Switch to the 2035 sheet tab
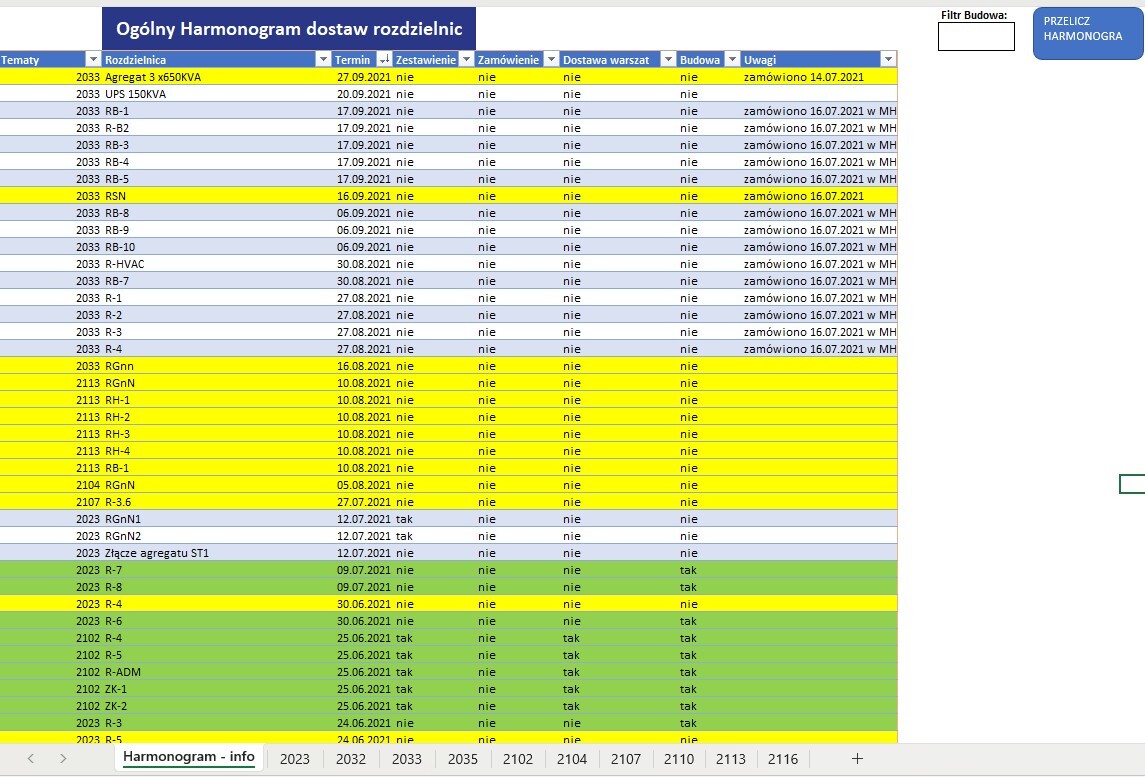 point(463,759)
